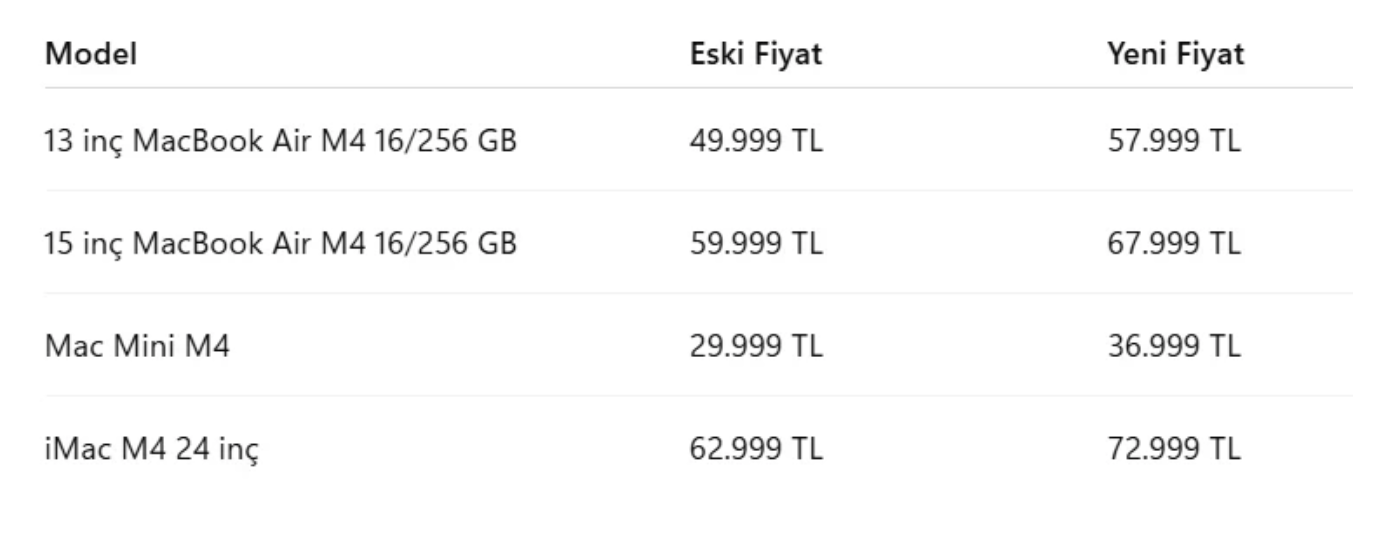
Task: Click the 62.999 TL old price
Action: pyautogui.click(x=756, y=449)
